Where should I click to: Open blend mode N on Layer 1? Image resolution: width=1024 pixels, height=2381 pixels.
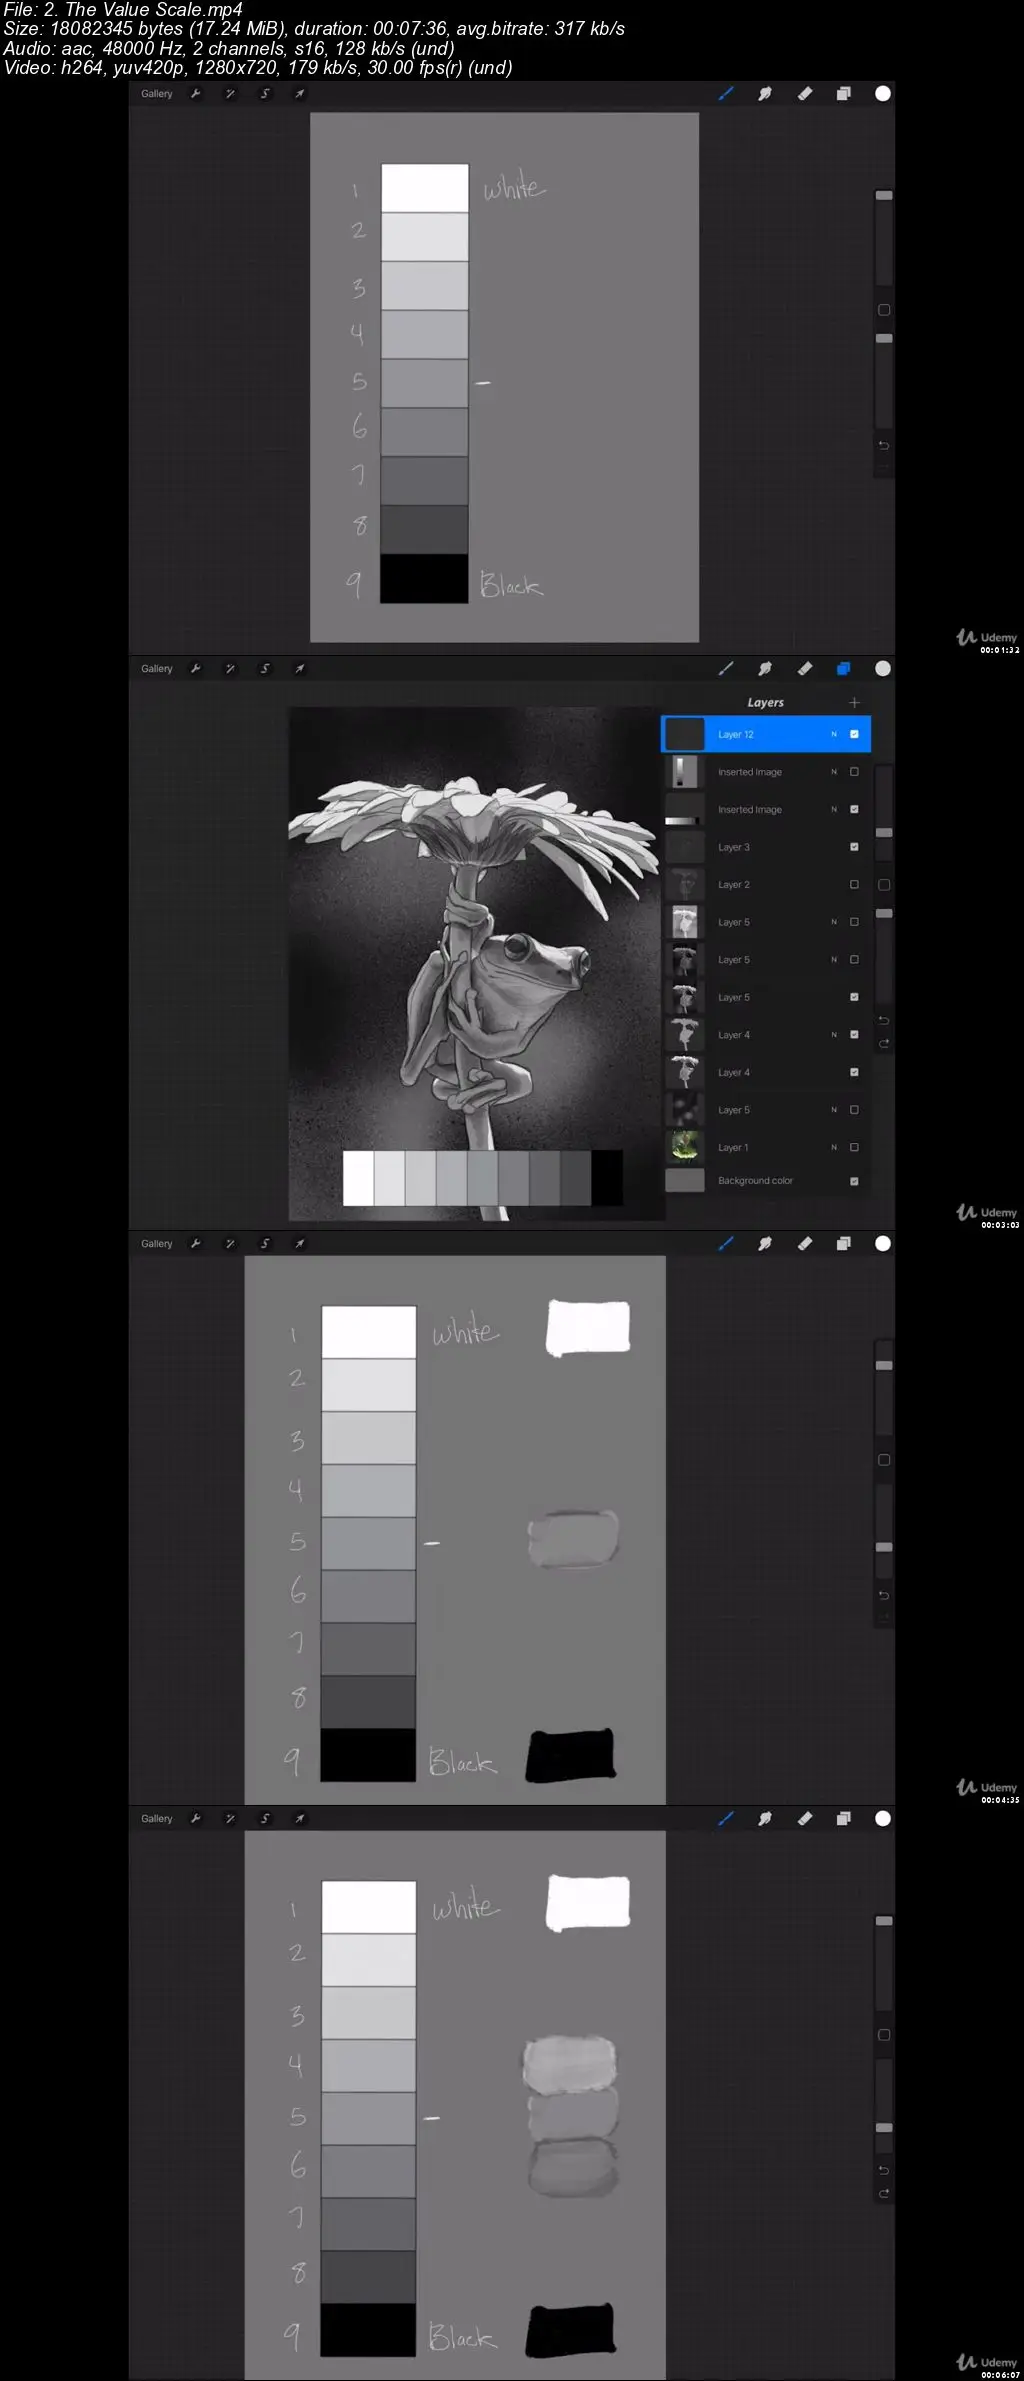click(834, 1148)
